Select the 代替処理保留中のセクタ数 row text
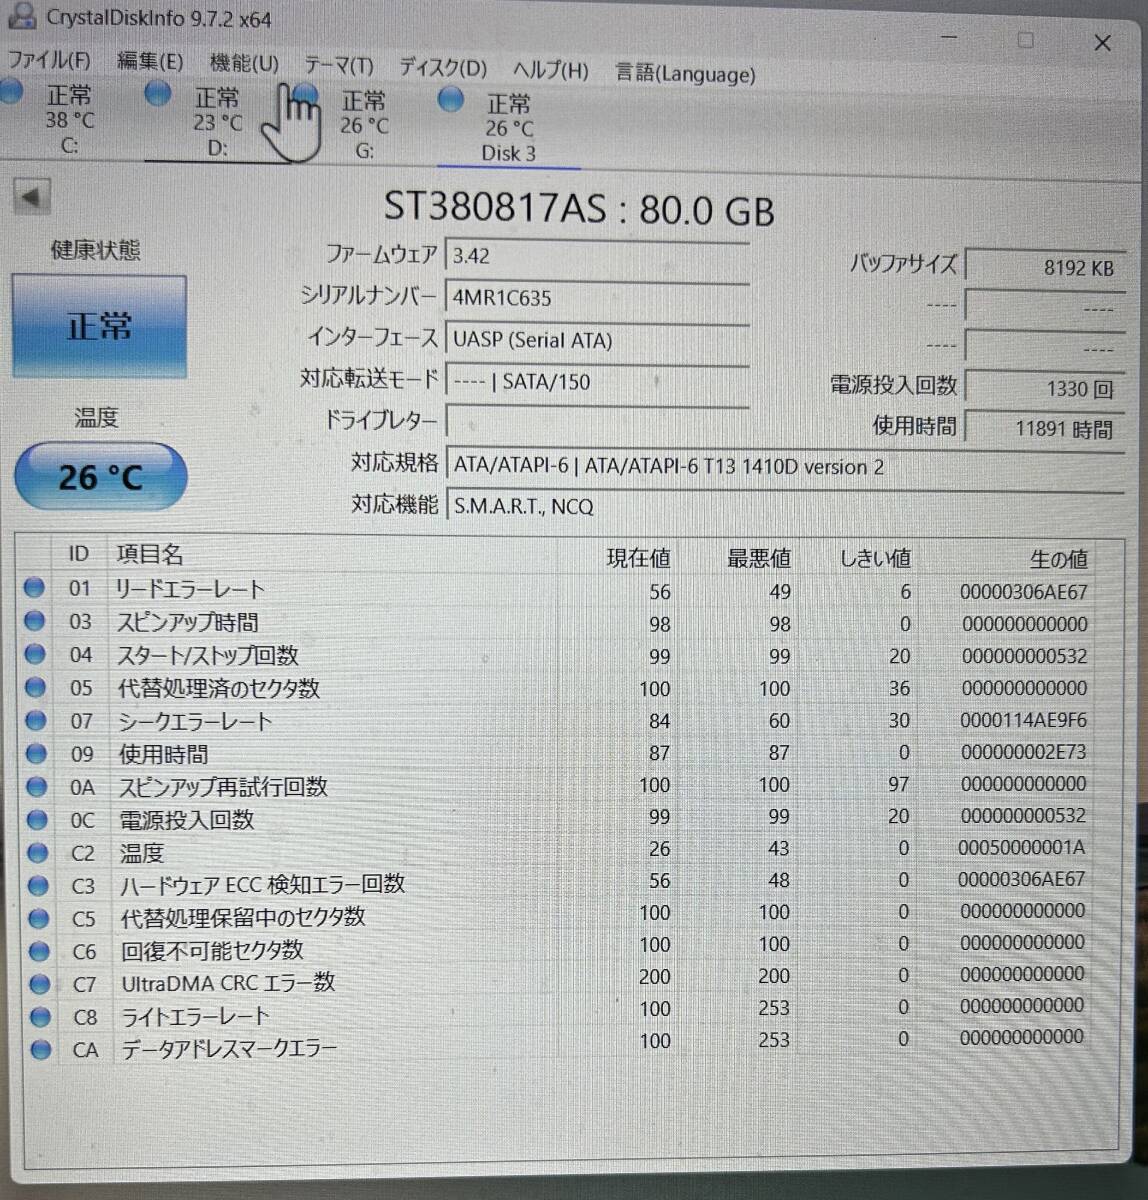 click(243, 917)
